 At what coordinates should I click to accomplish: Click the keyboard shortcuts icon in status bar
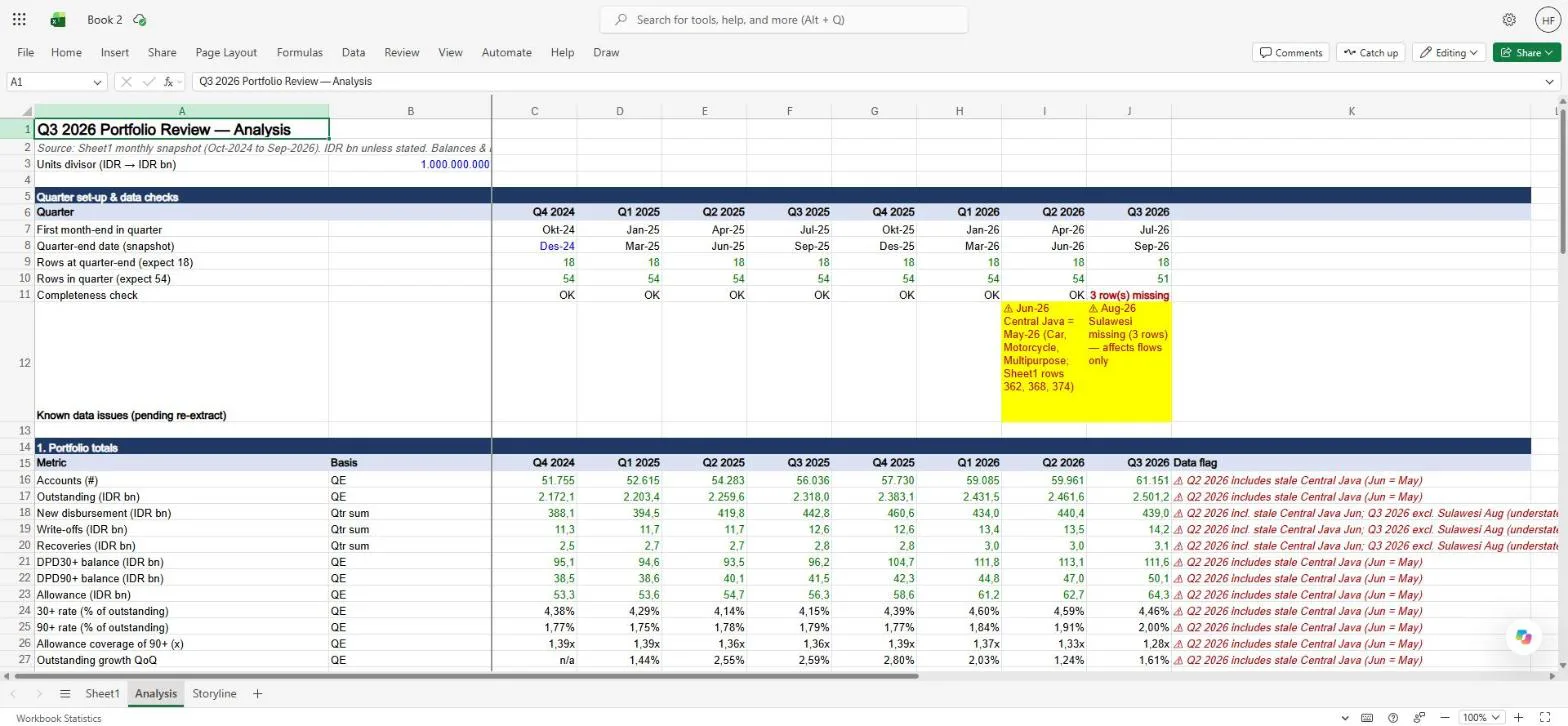(x=1368, y=717)
